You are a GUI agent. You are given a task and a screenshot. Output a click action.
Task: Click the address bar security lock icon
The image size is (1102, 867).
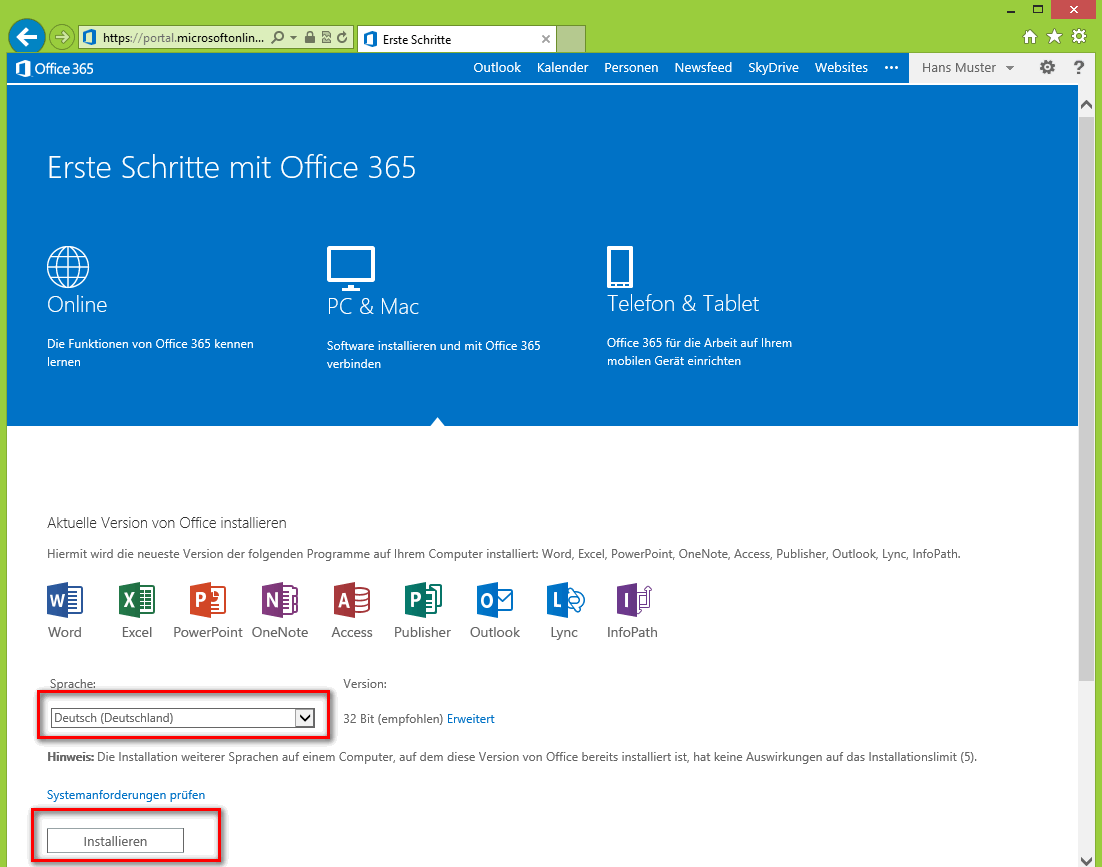point(309,37)
